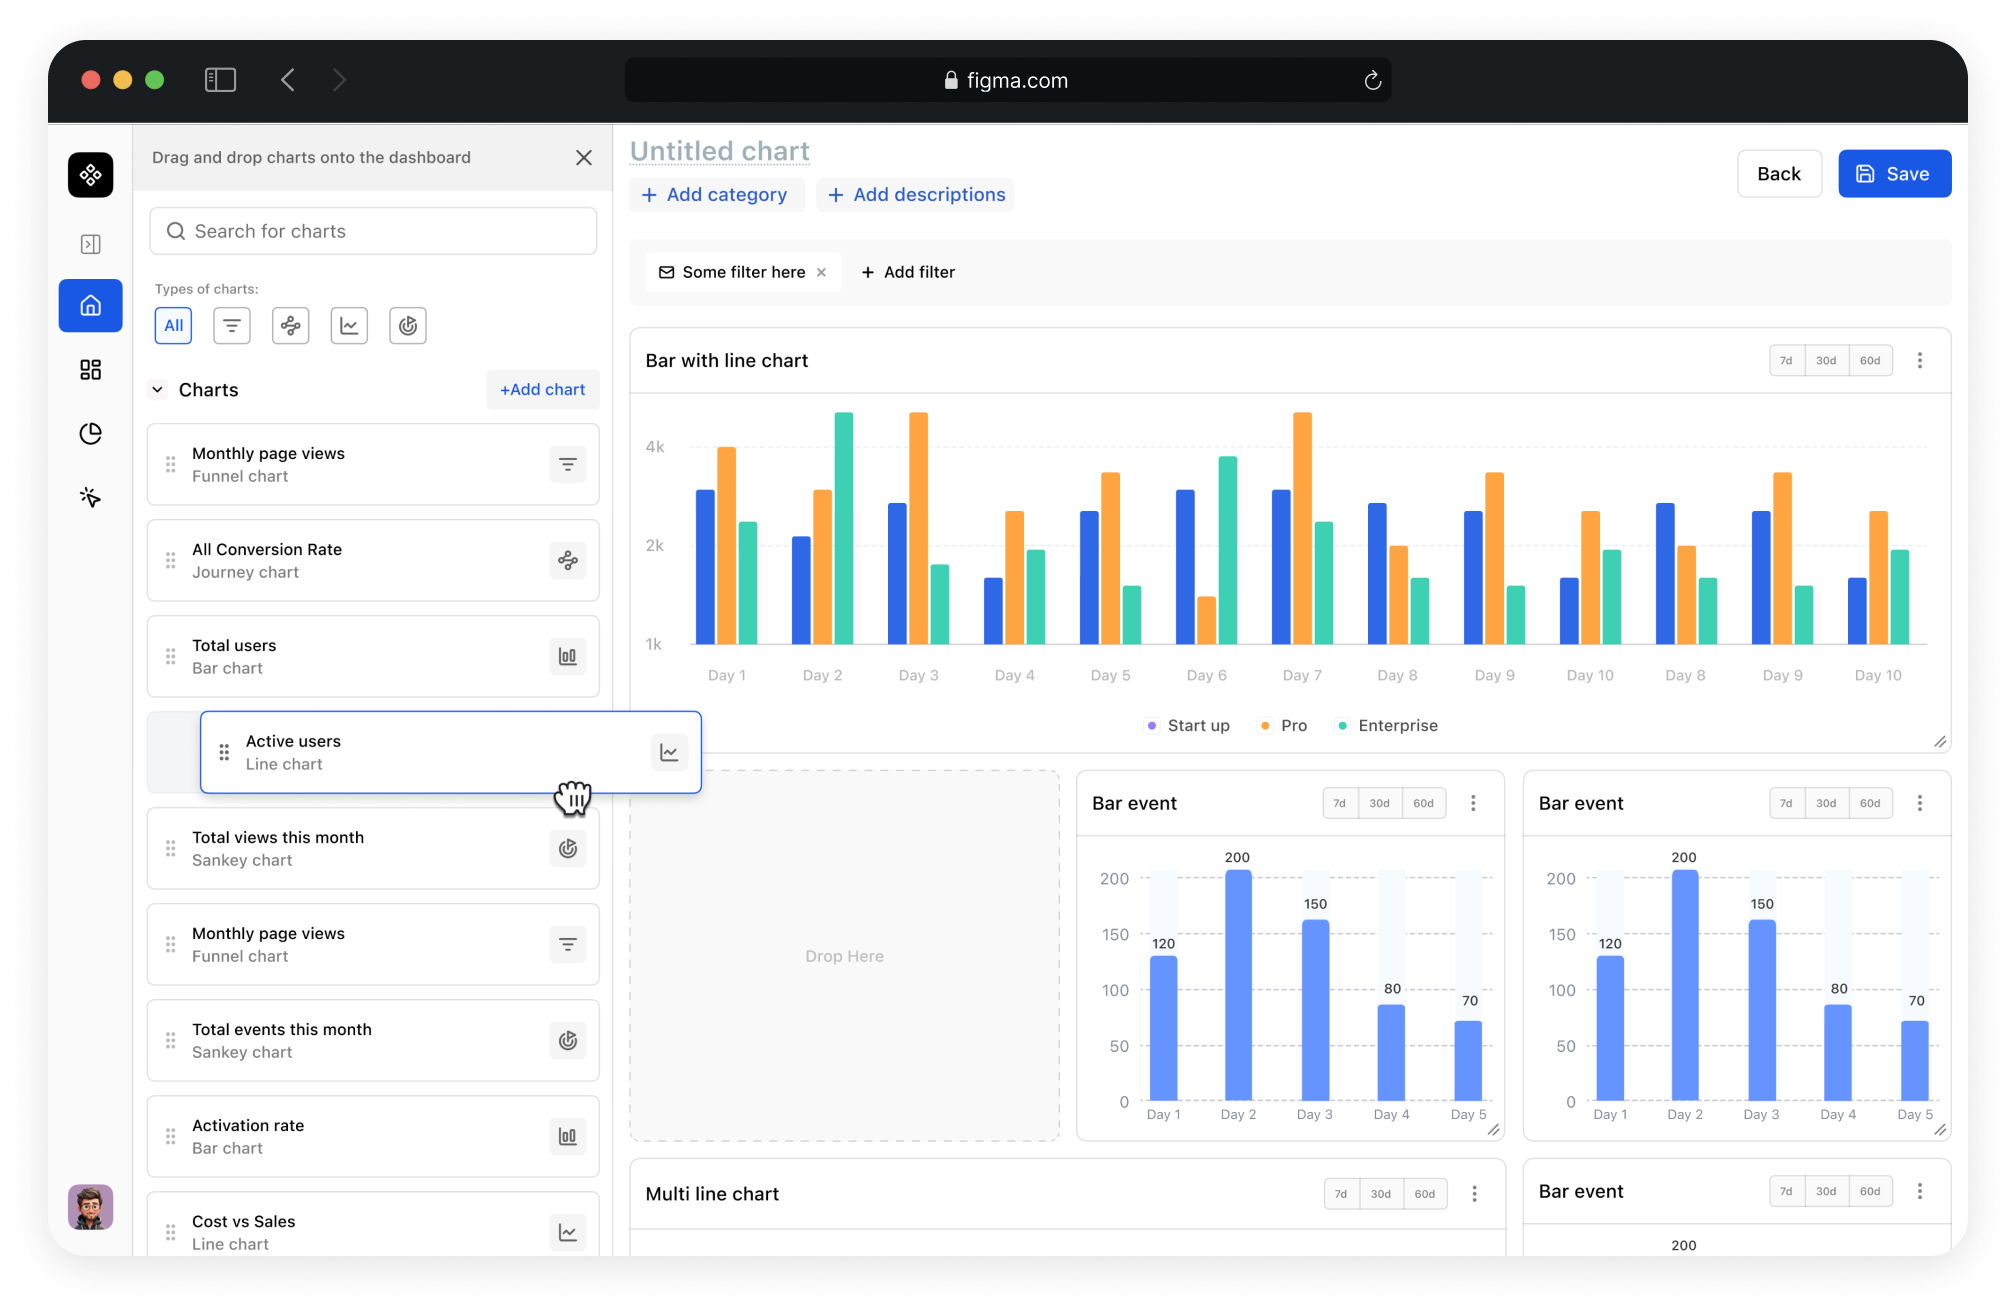Viewport: 2016px width, 1312px height.
Task: Click the home icon in sidebar
Action: (x=90, y=305)
